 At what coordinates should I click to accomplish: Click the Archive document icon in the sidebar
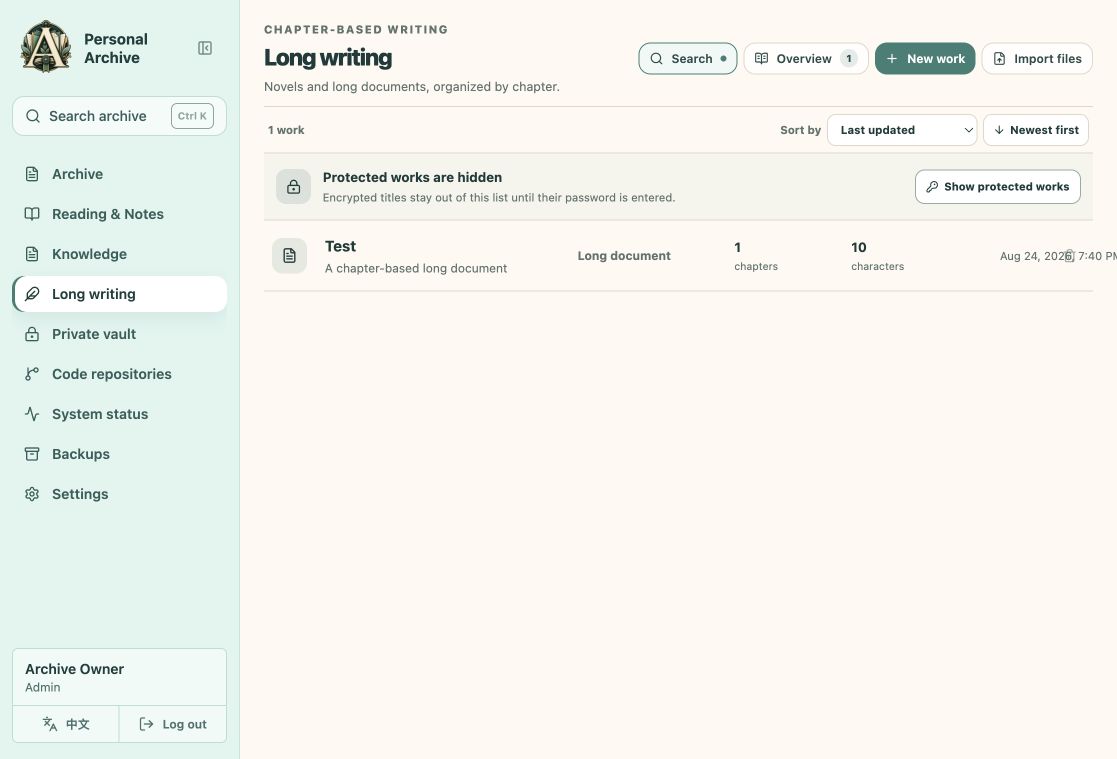tap(32, 174)
